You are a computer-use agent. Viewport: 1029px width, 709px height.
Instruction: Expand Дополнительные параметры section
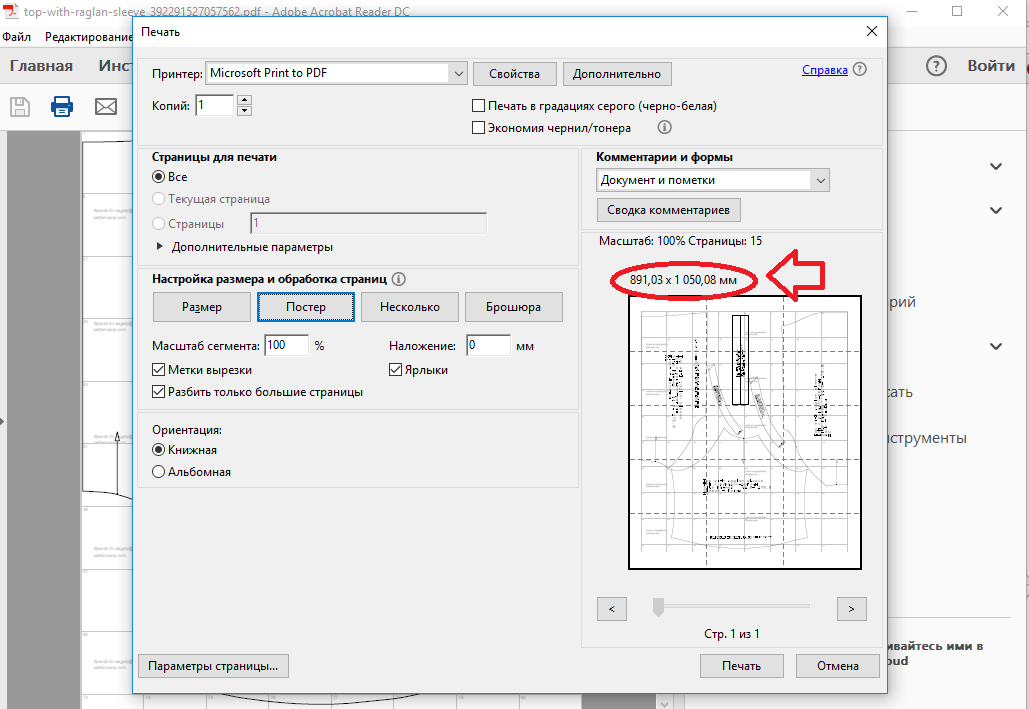[159, 247]
